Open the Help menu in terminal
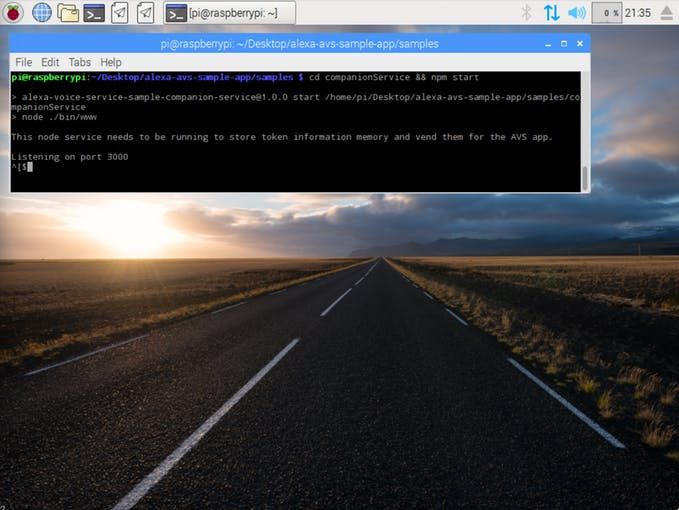This screenshot has height=510, width=679. (x=111, y=62)
